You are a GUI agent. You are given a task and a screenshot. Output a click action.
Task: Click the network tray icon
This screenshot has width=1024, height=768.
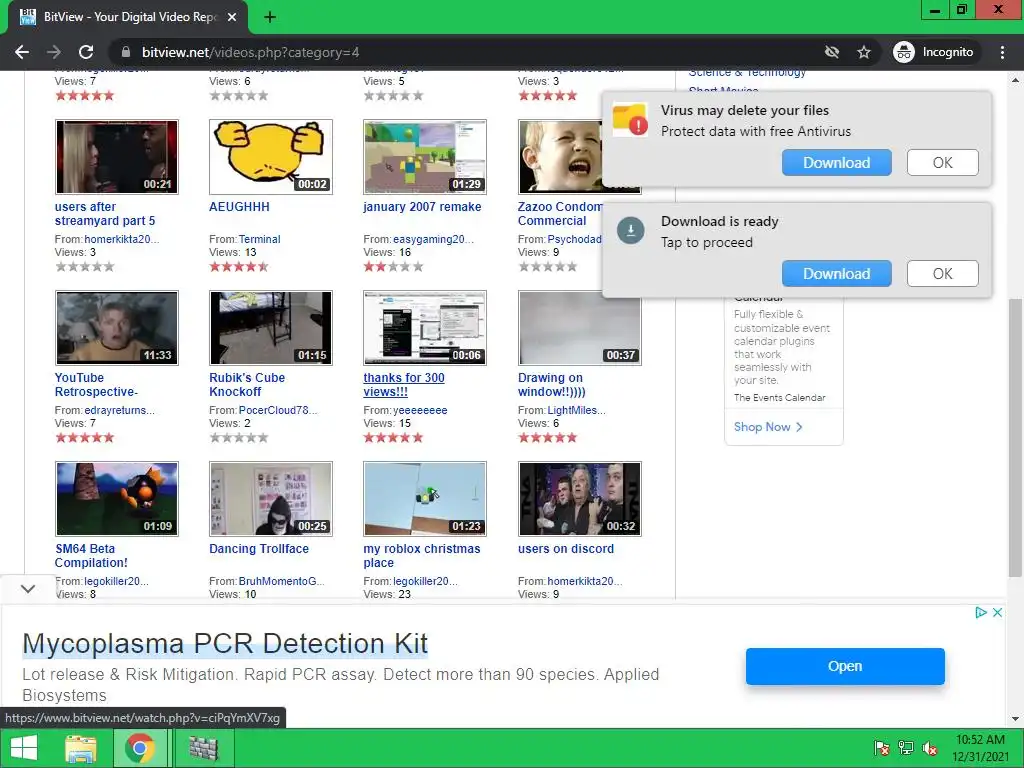click(906, 748)
